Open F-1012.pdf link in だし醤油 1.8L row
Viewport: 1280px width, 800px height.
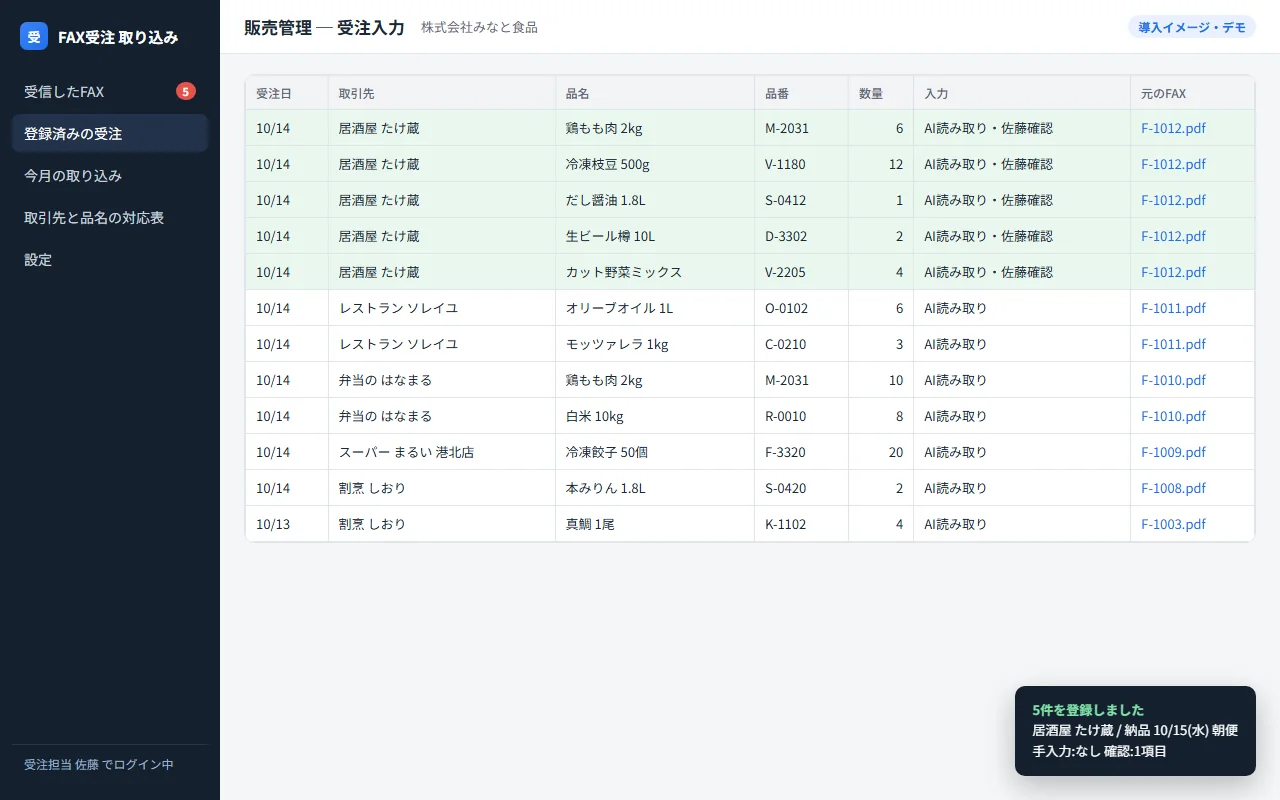pos(1173,200)
